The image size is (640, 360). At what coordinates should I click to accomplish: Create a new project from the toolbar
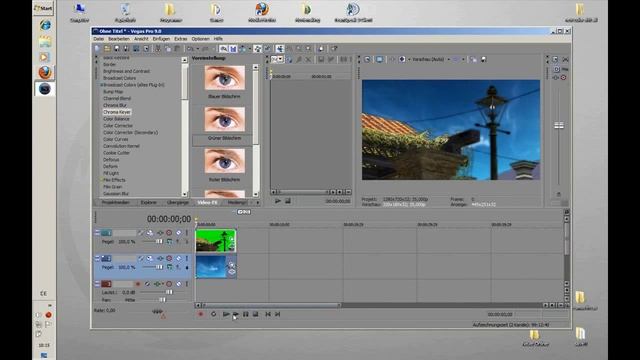[x=97, y=49]
